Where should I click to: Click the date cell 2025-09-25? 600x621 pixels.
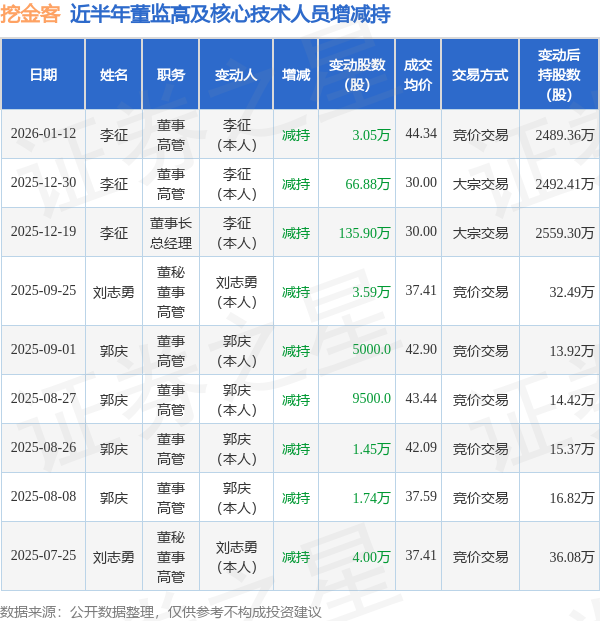coord(43,291)
